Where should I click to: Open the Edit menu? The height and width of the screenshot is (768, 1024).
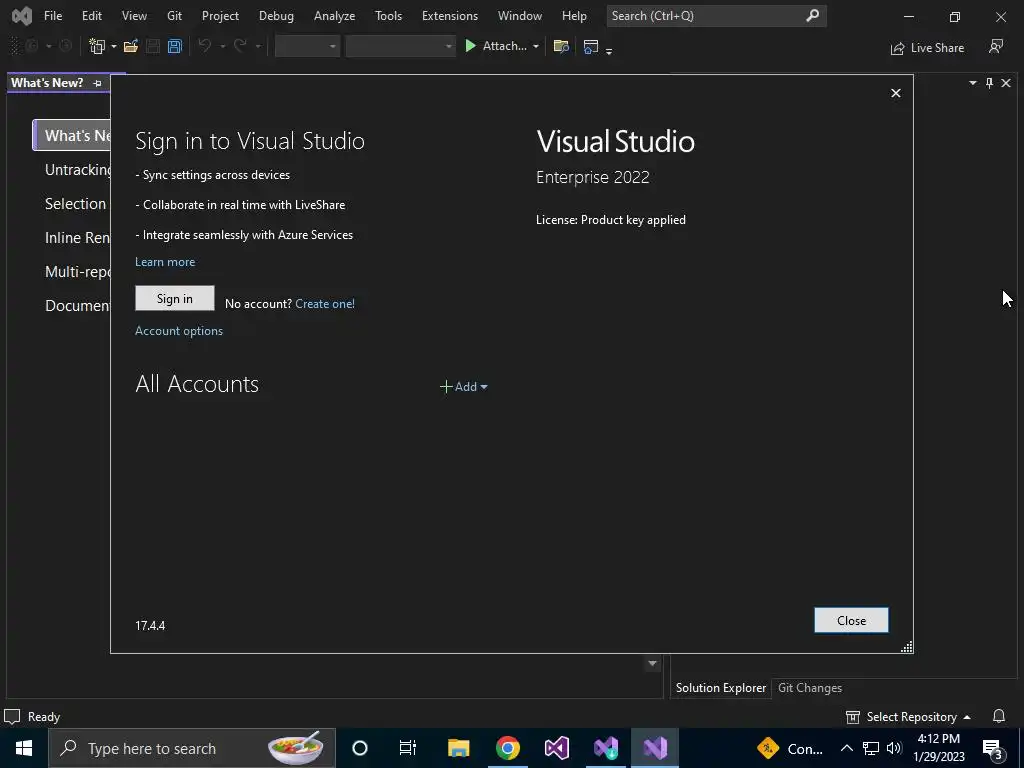tap(91, 16)
